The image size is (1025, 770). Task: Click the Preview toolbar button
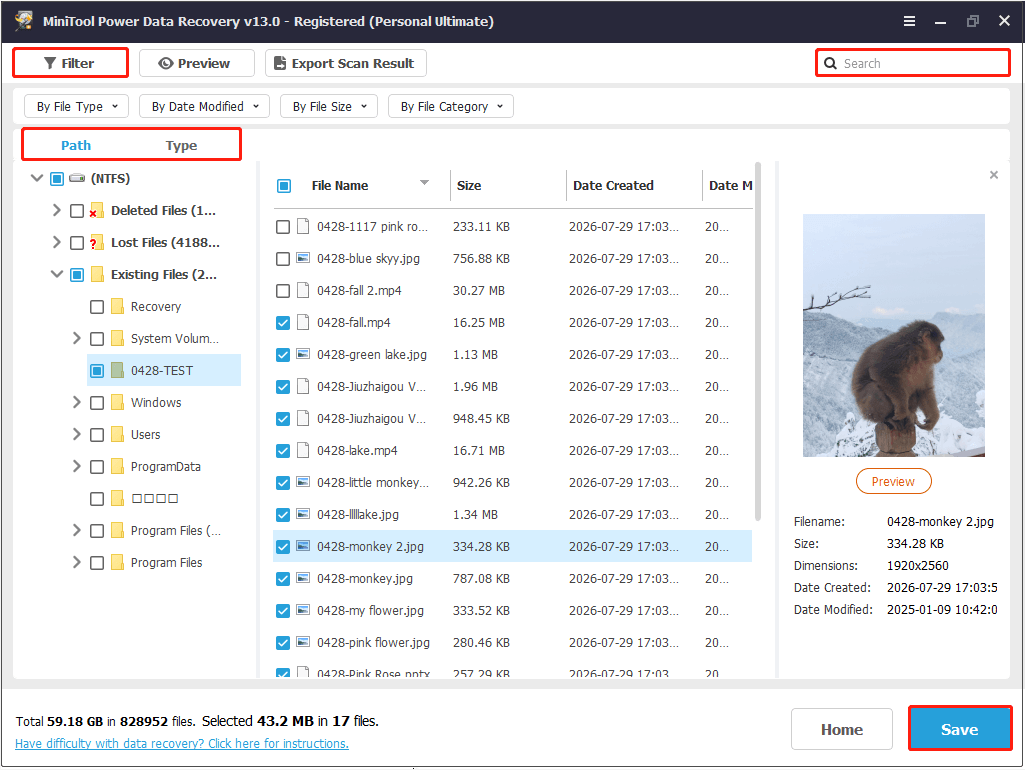pyautogui.click(x=197, y=63)
